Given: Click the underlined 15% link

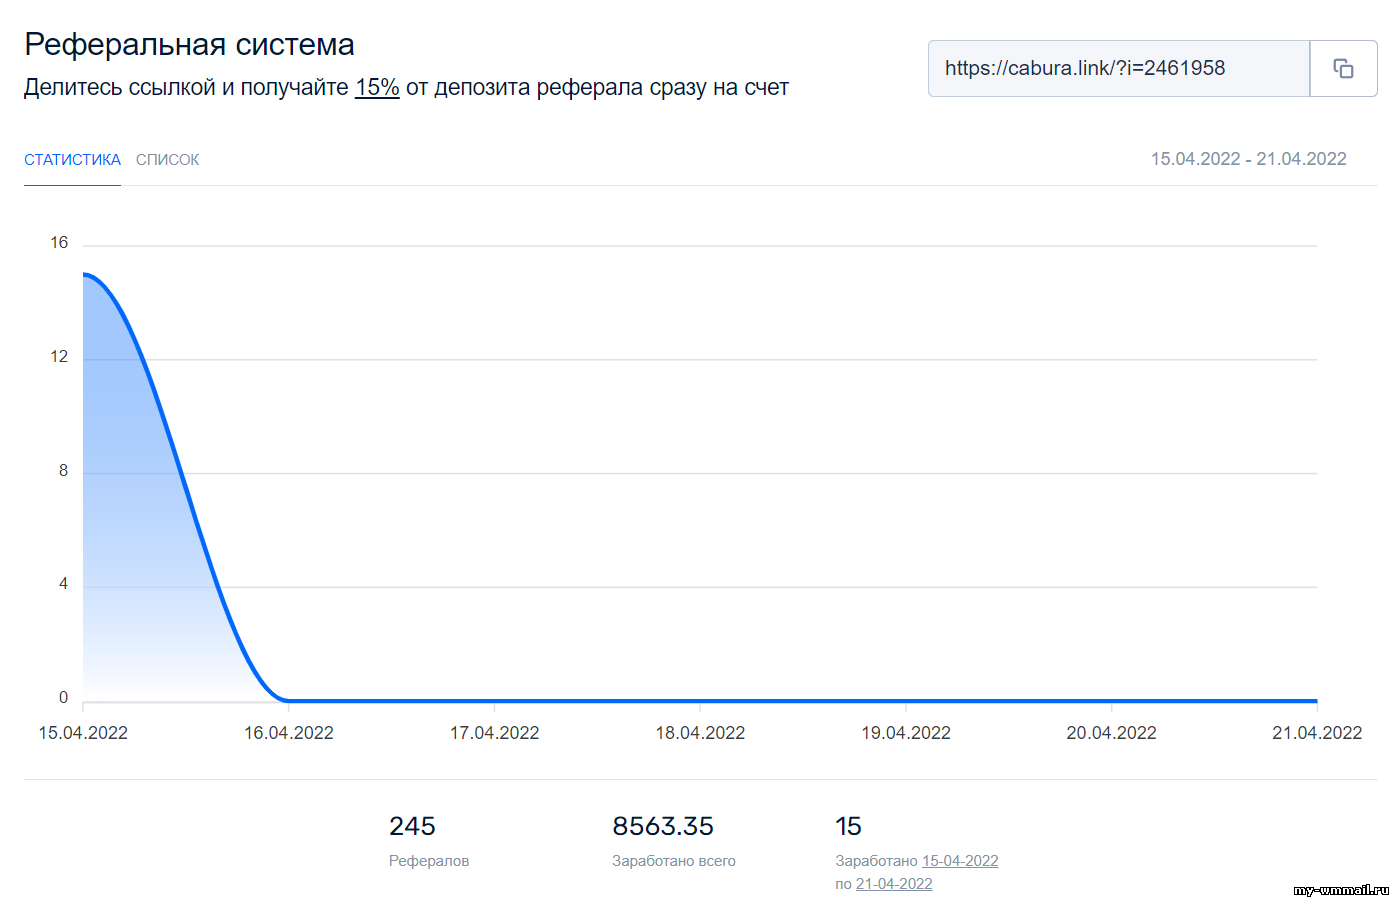Looking at the screenshot, I should 377,88.
